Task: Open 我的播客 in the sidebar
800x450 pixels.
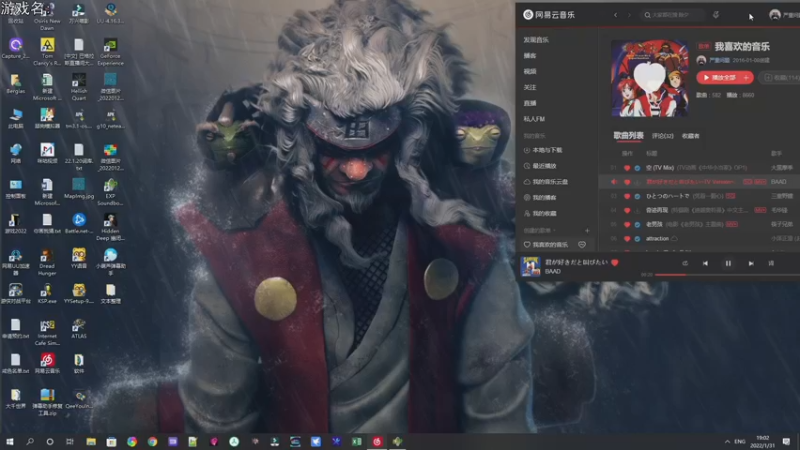Action: click(540, 197)
